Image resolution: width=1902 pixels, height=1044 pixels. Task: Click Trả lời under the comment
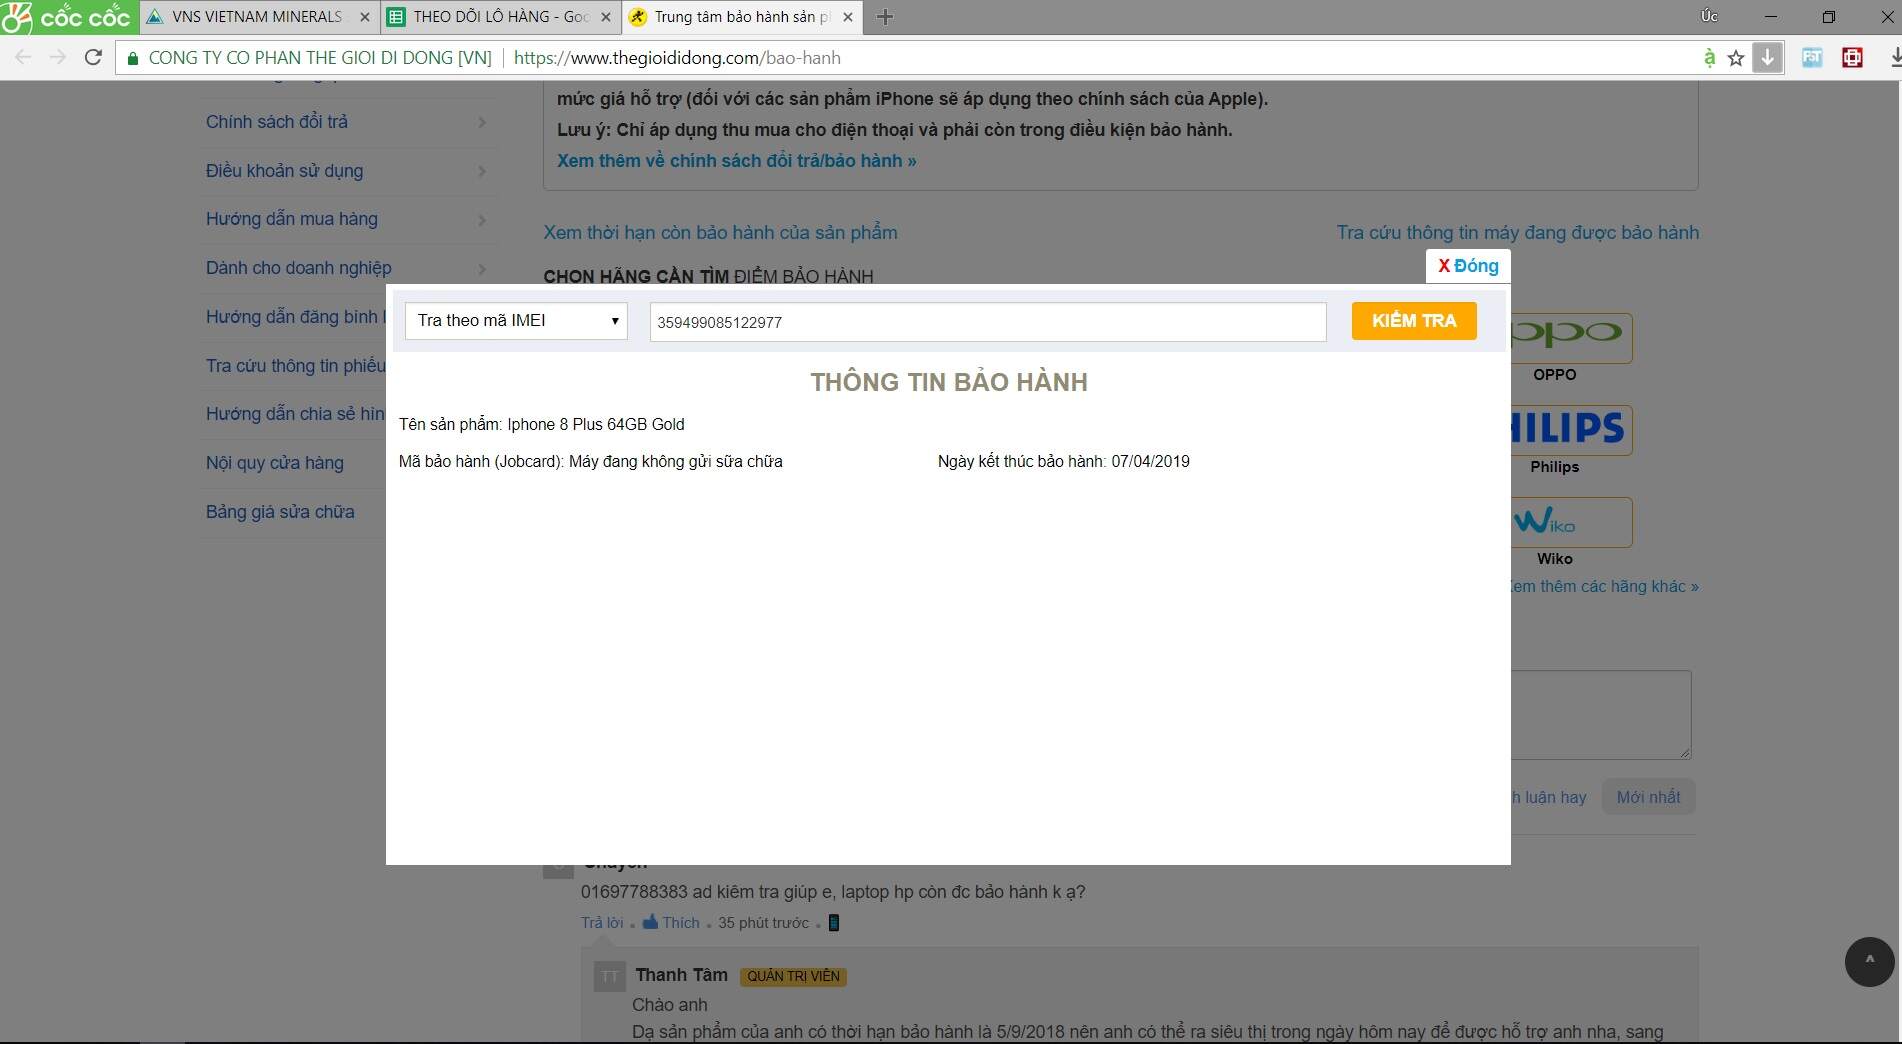(x=602, y=923)
